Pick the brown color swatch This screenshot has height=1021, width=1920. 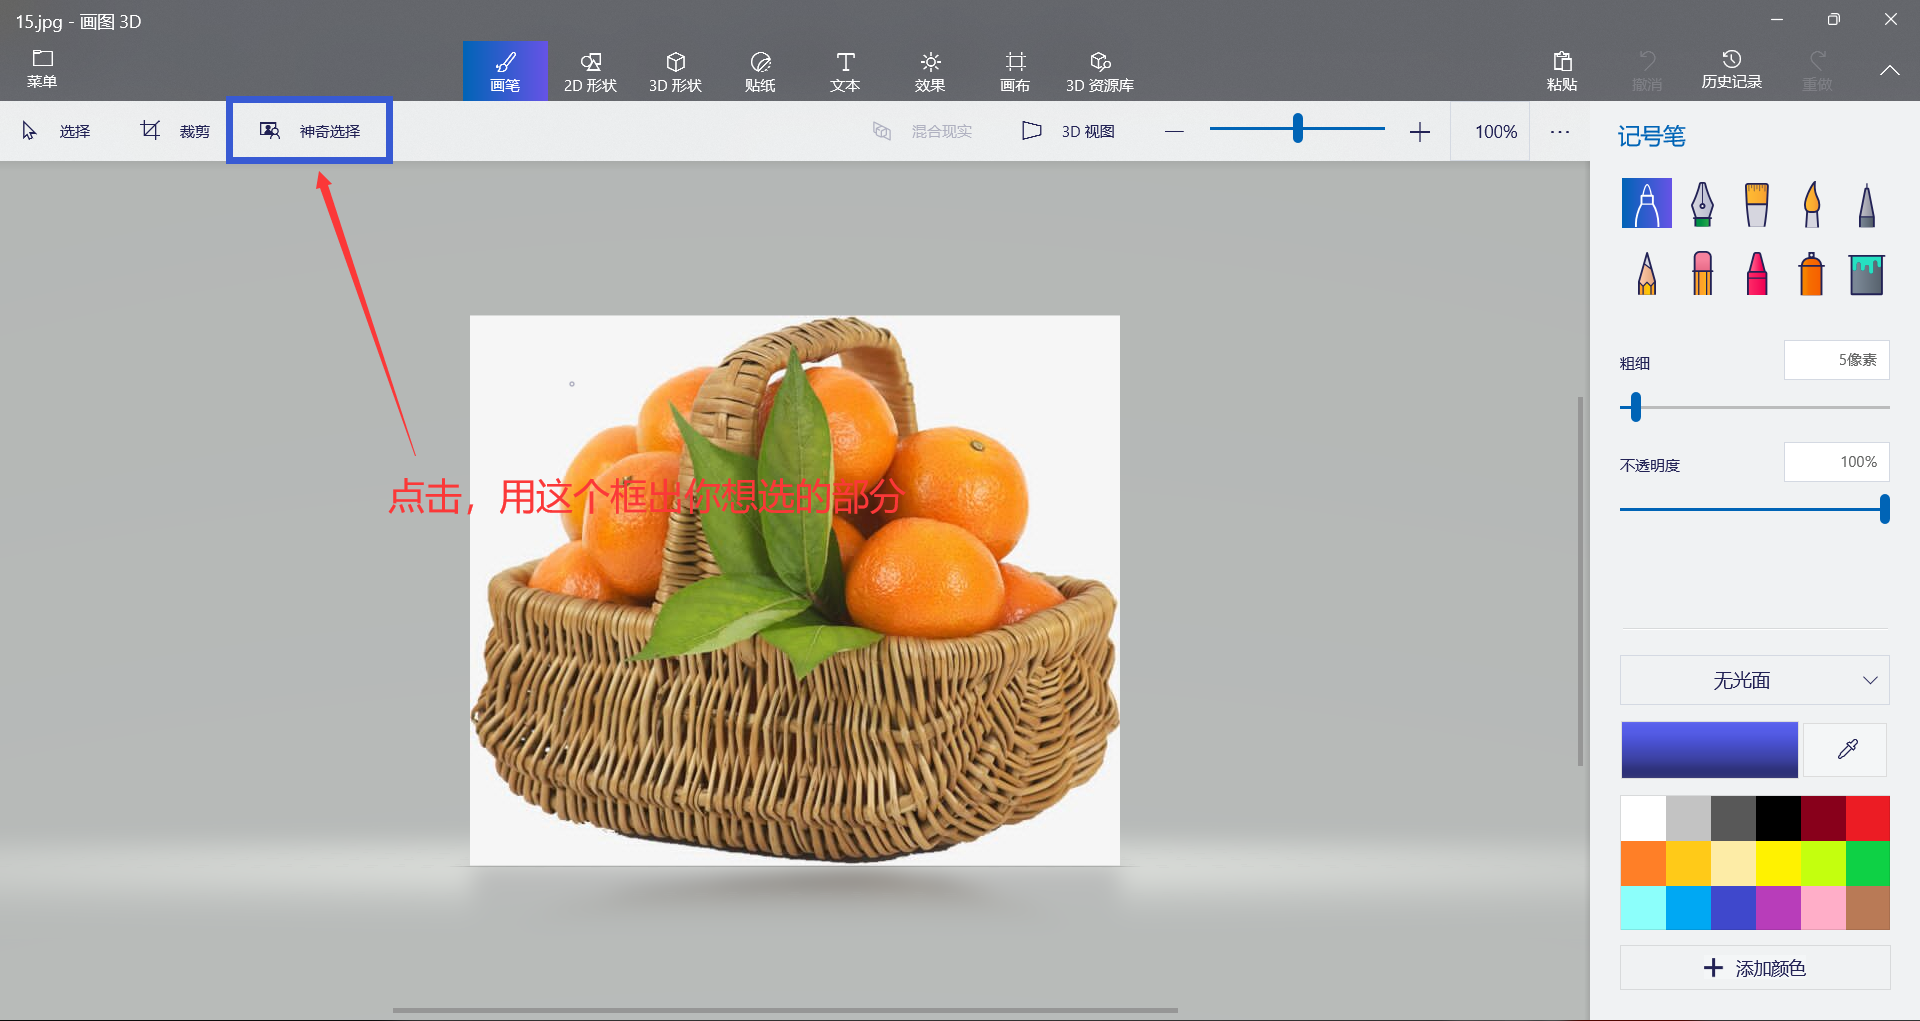point(1868,908)
